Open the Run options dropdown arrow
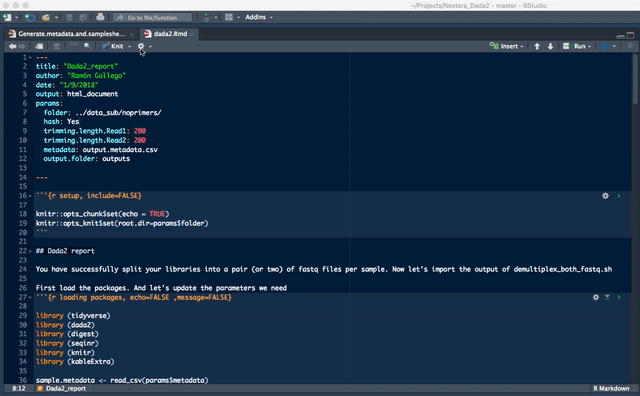 (589, 47)
